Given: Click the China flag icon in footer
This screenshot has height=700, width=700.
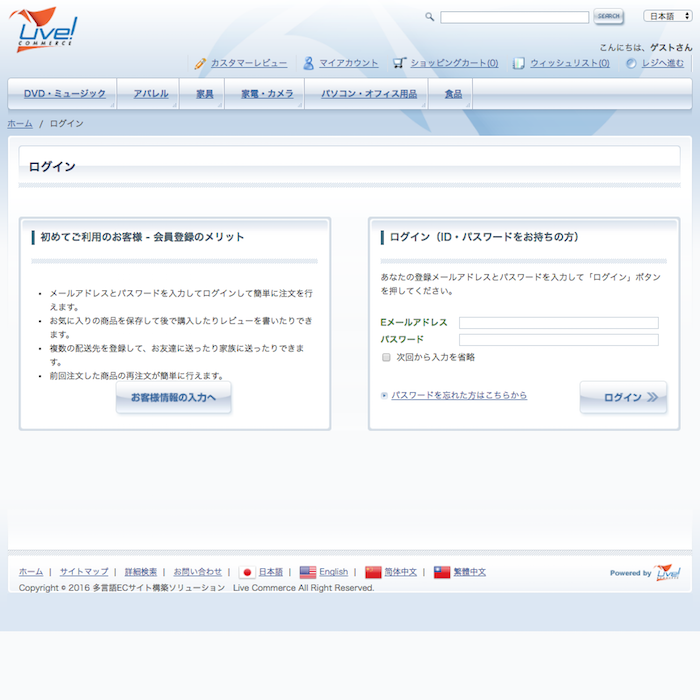Looking at the screenshot, I should point(373,572).
